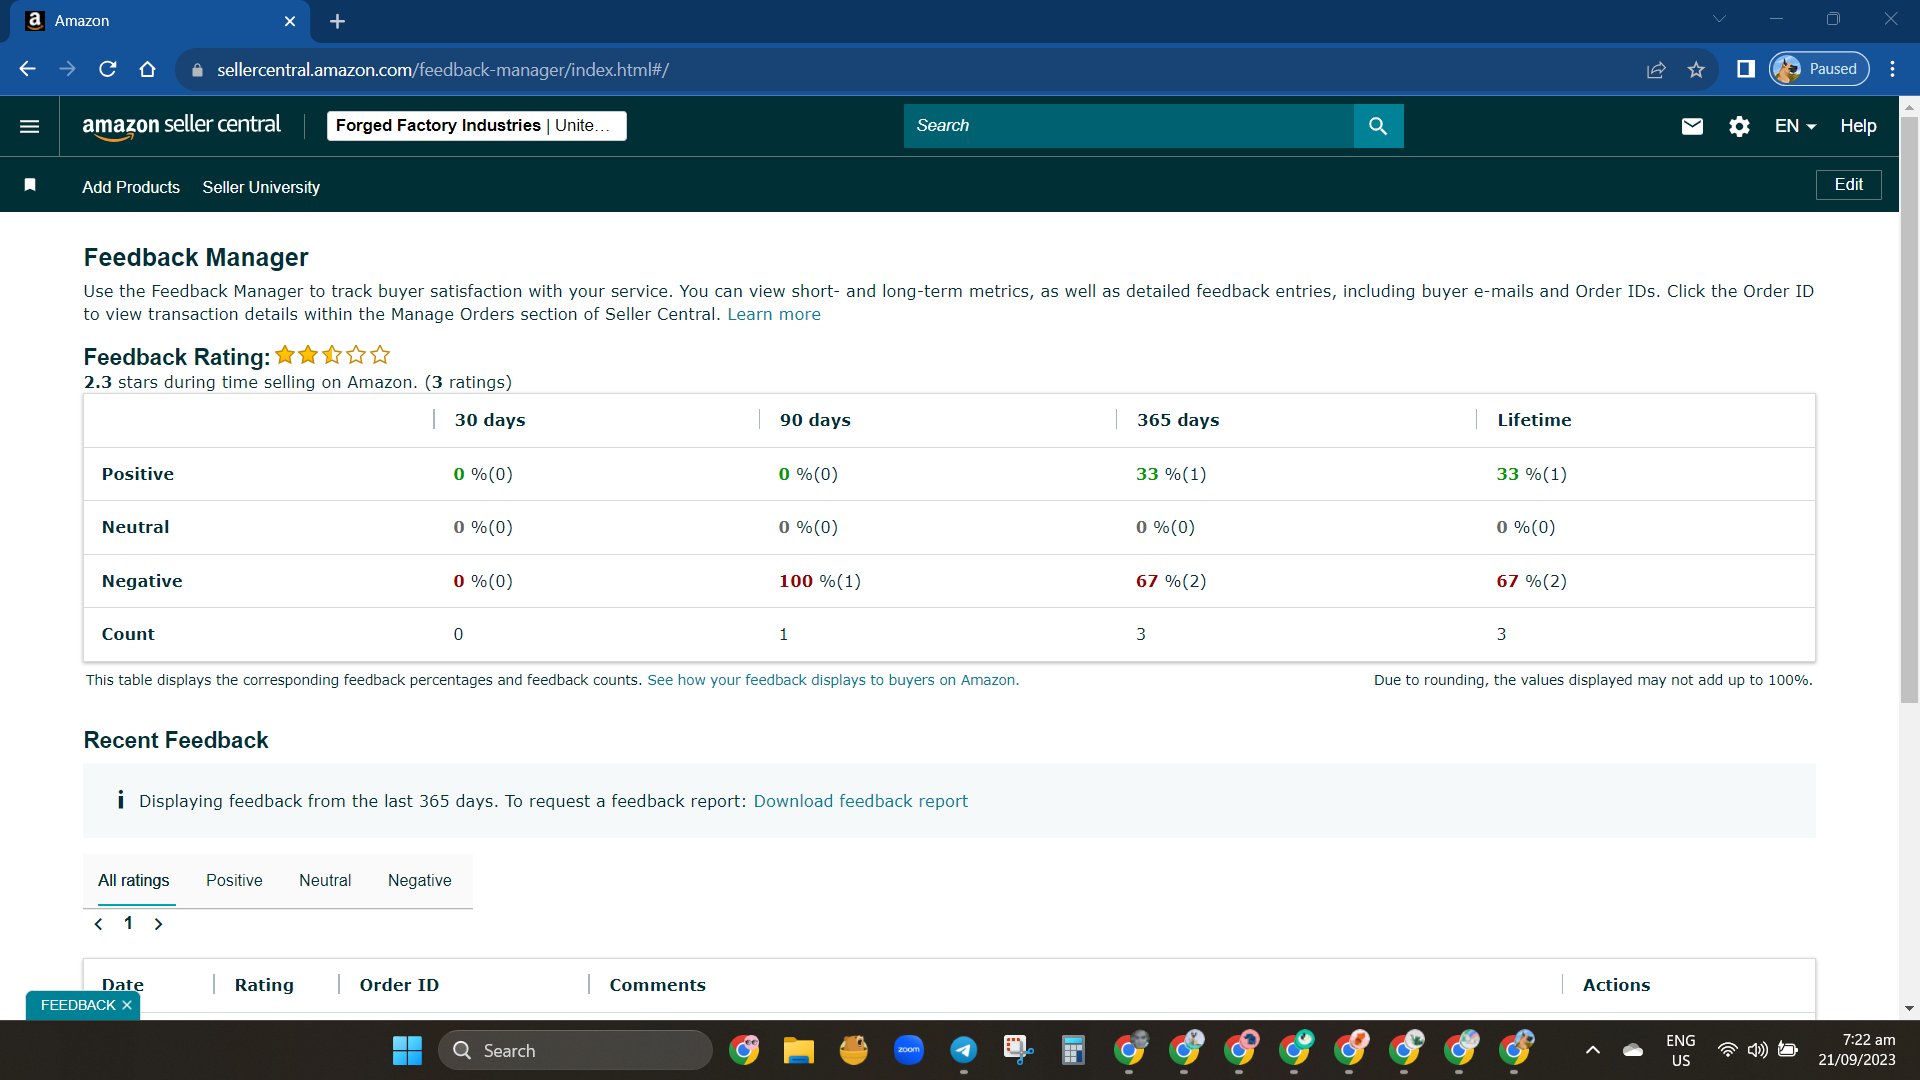Open the Forged Factory Industries account switcher
The width and height of the screenshot is (1920, 1080).
point(477,126)
